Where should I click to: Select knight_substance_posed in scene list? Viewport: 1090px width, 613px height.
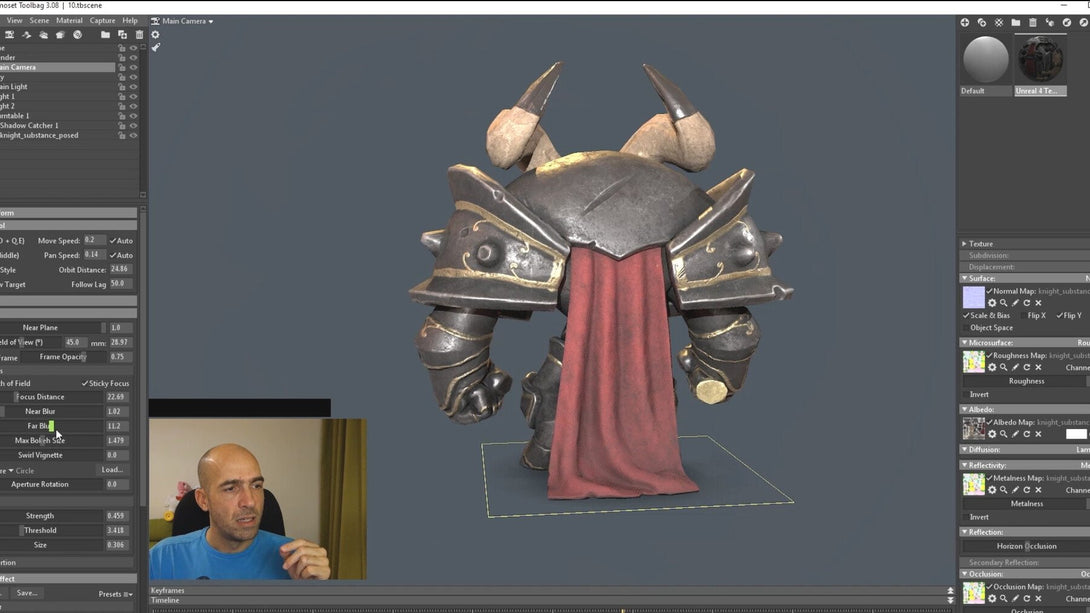39,136
